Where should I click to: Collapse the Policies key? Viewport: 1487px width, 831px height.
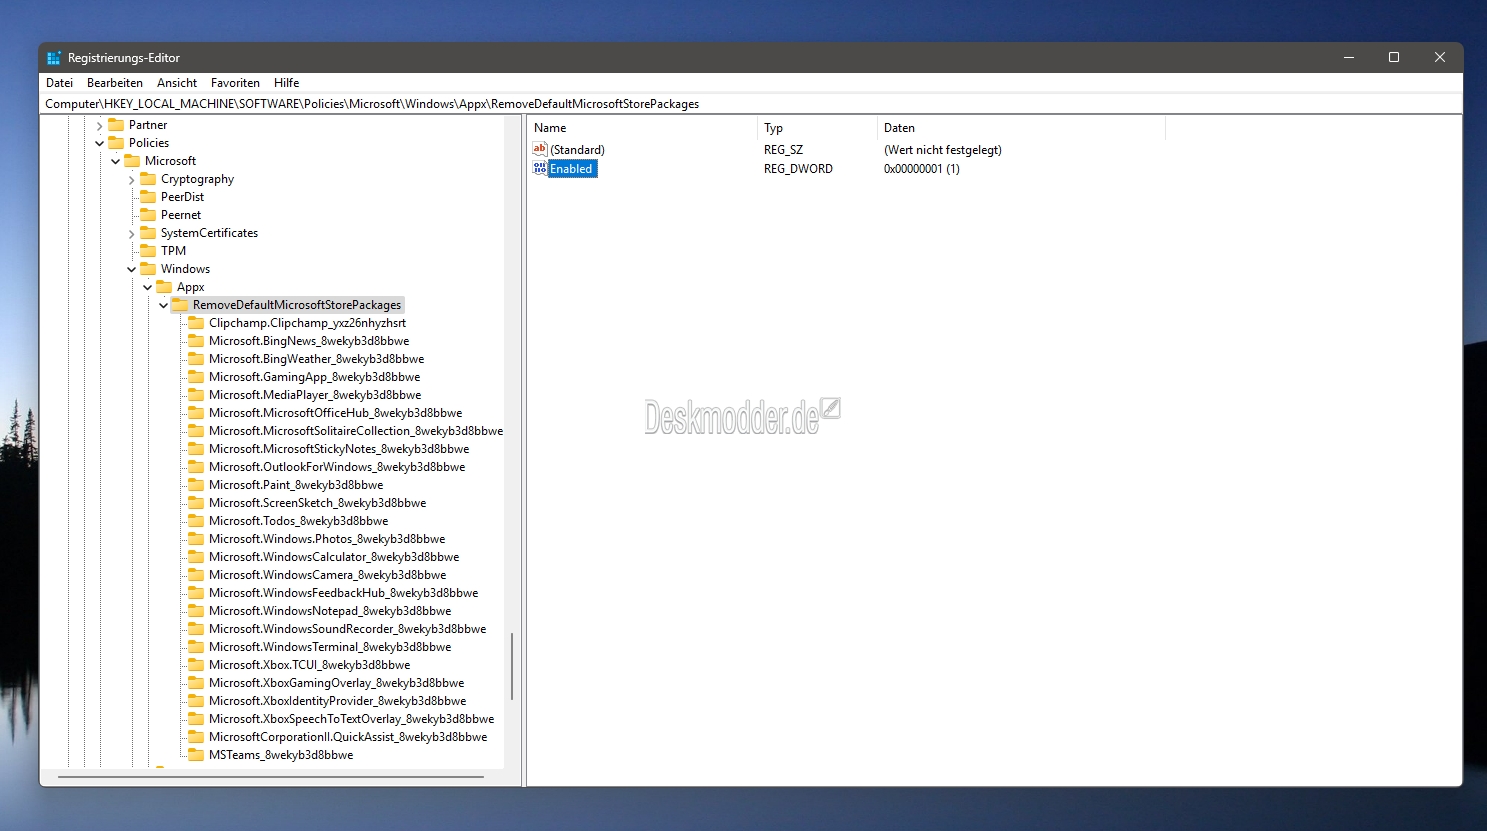click(x=99, y=143)
